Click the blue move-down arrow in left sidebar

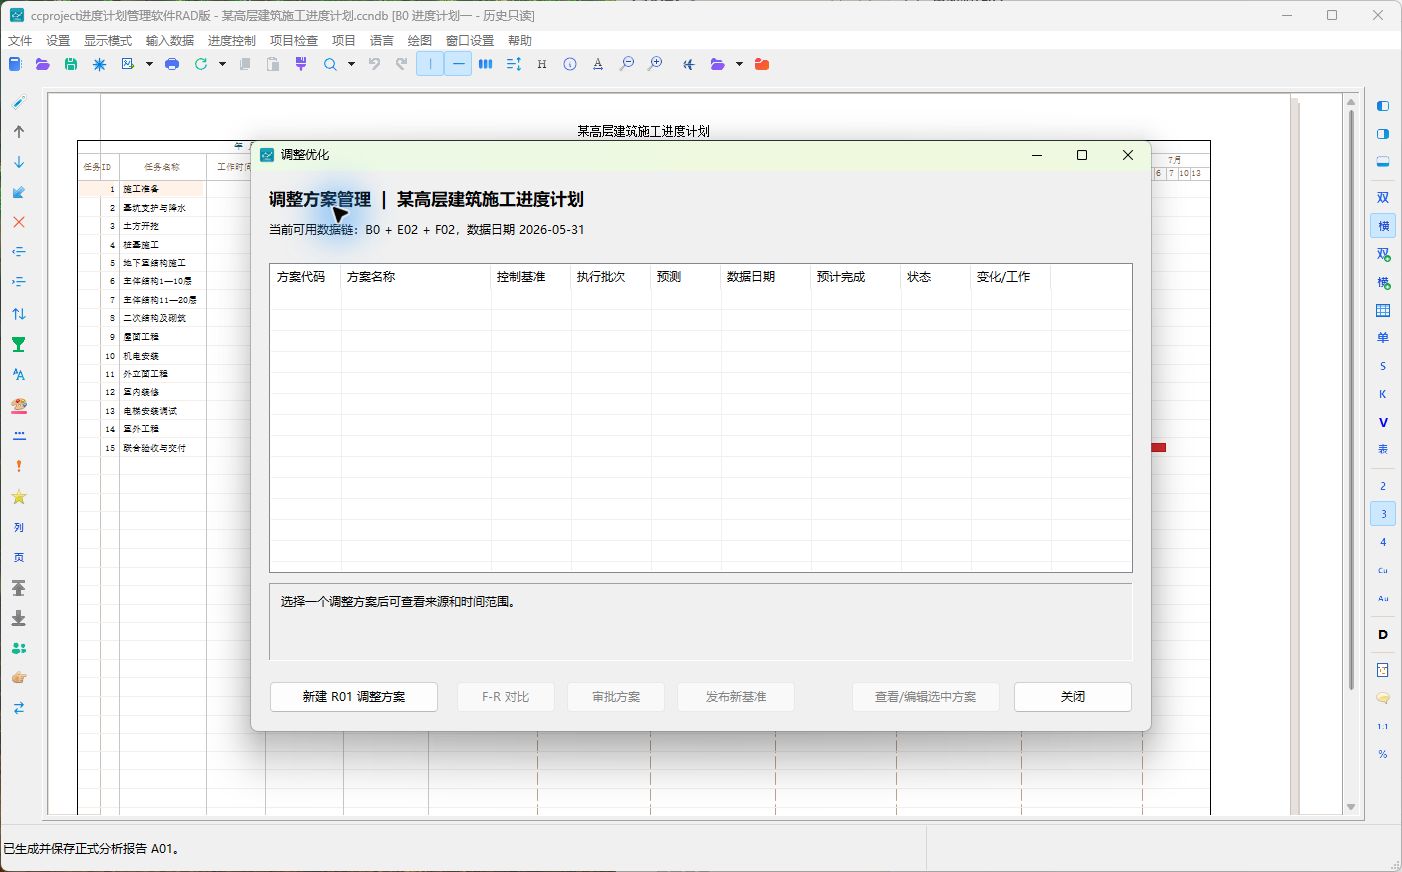point(18,162)
